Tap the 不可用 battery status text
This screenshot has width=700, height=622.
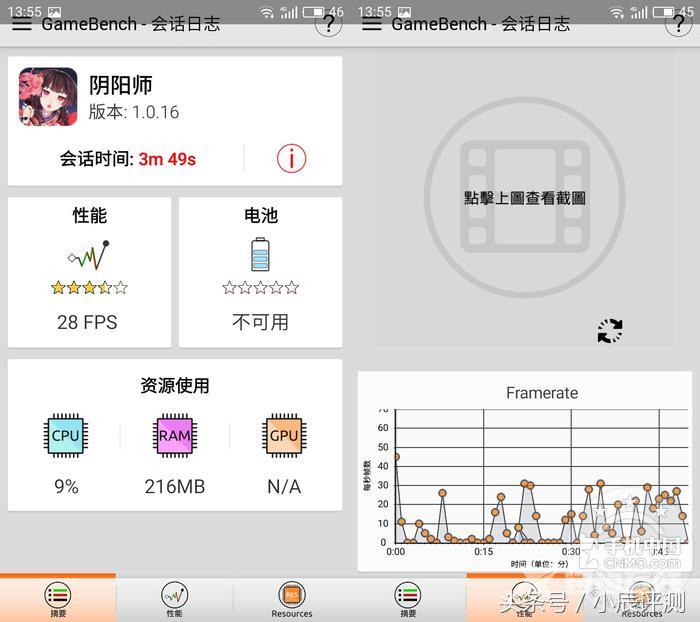(260, 322)
